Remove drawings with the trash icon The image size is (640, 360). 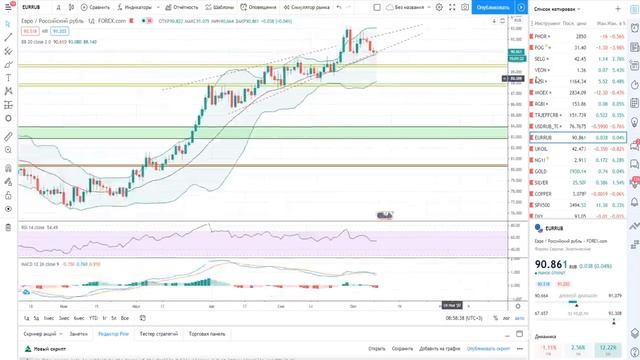point(8,227)
